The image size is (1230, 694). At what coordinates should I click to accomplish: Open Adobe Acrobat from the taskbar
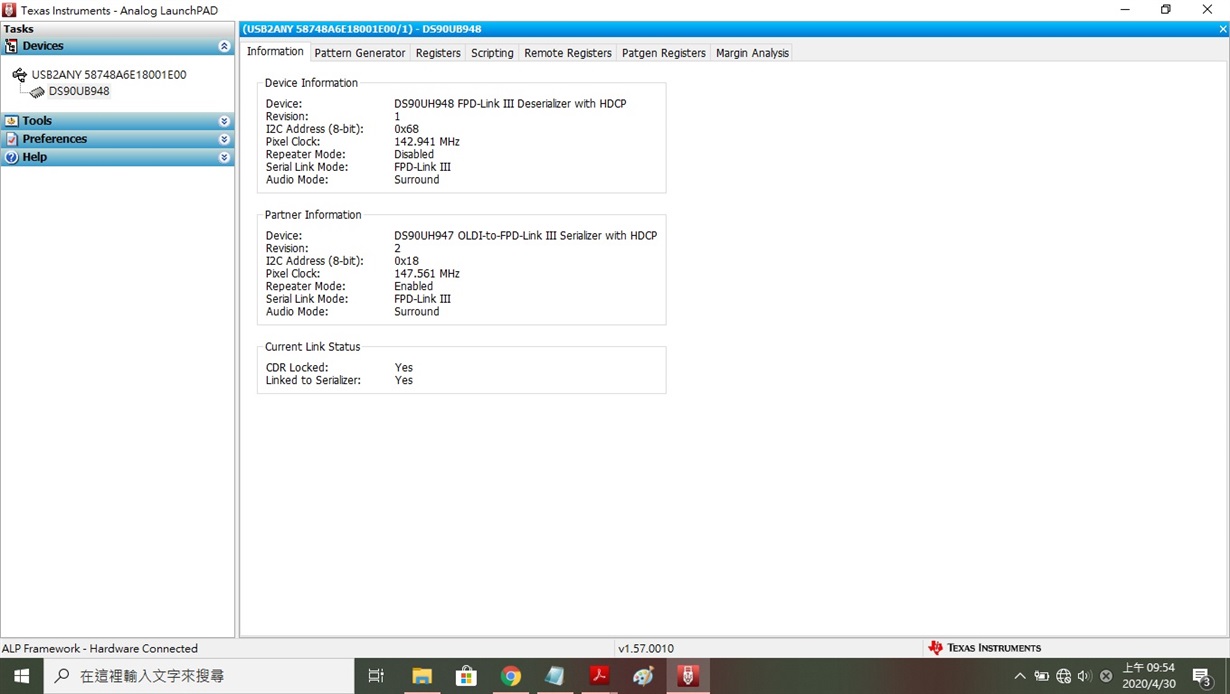coord(599,676)
